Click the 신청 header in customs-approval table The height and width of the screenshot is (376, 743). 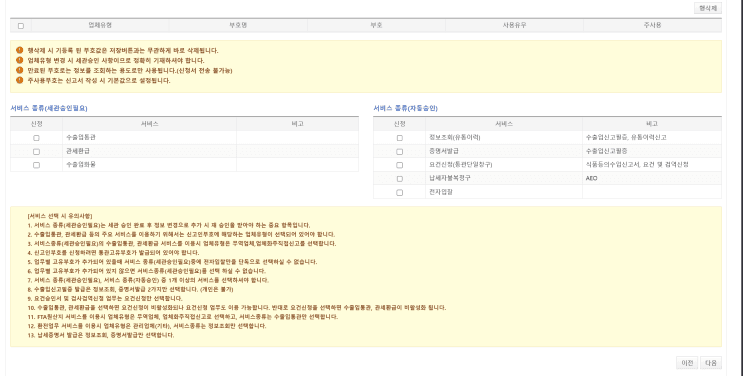pos(36,124)
